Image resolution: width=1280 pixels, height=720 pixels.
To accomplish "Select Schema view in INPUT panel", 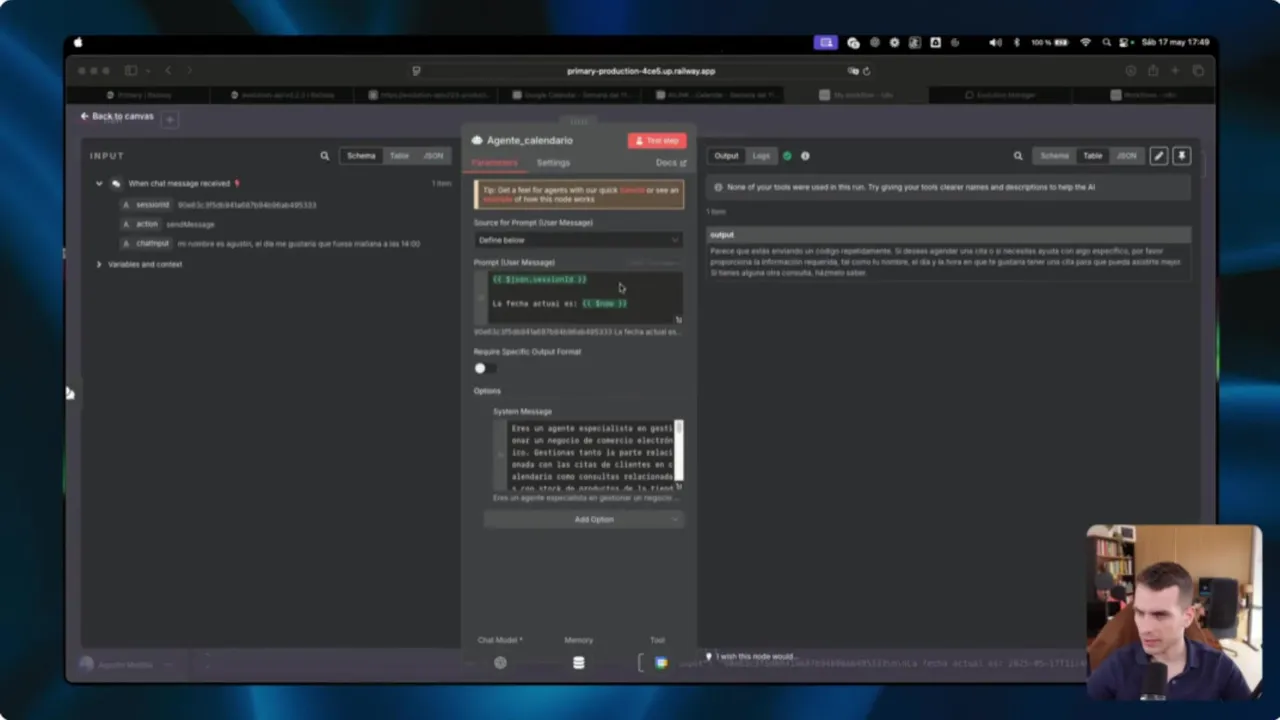I will tap(361, 156).
